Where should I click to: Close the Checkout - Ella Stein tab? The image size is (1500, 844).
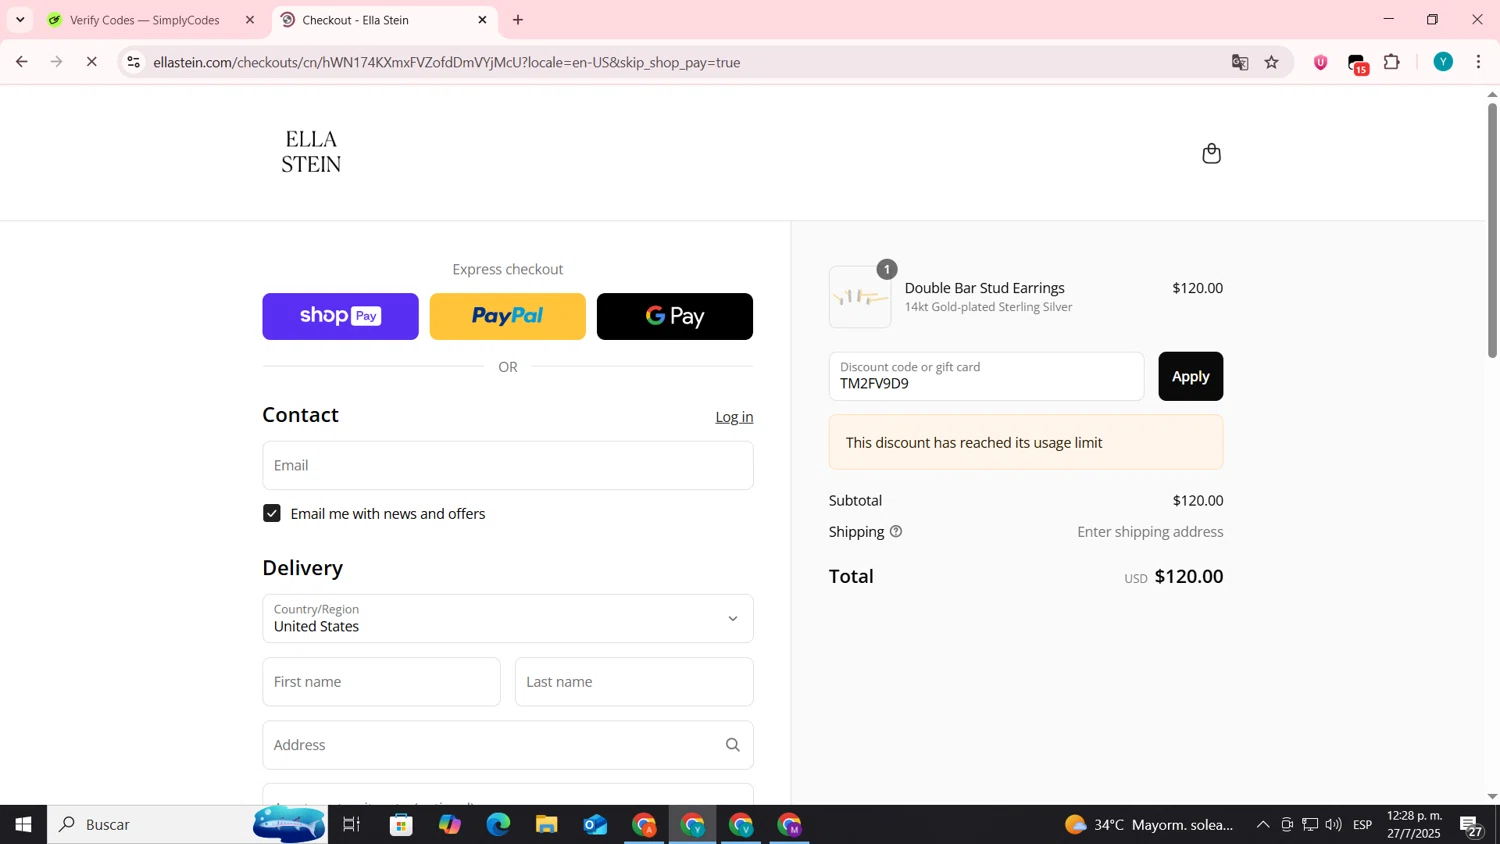[482, 20]
